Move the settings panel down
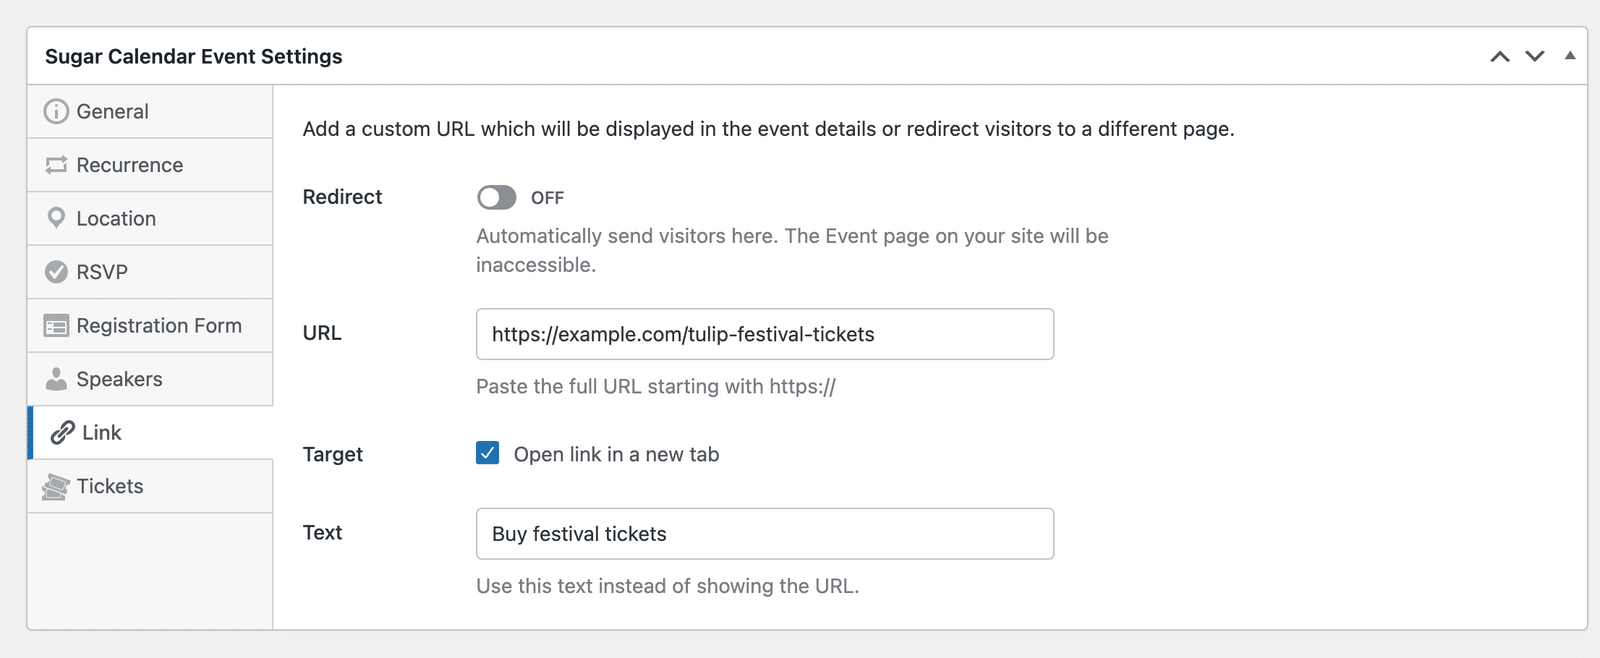 pyautogui.click(x=1535, y=56)
